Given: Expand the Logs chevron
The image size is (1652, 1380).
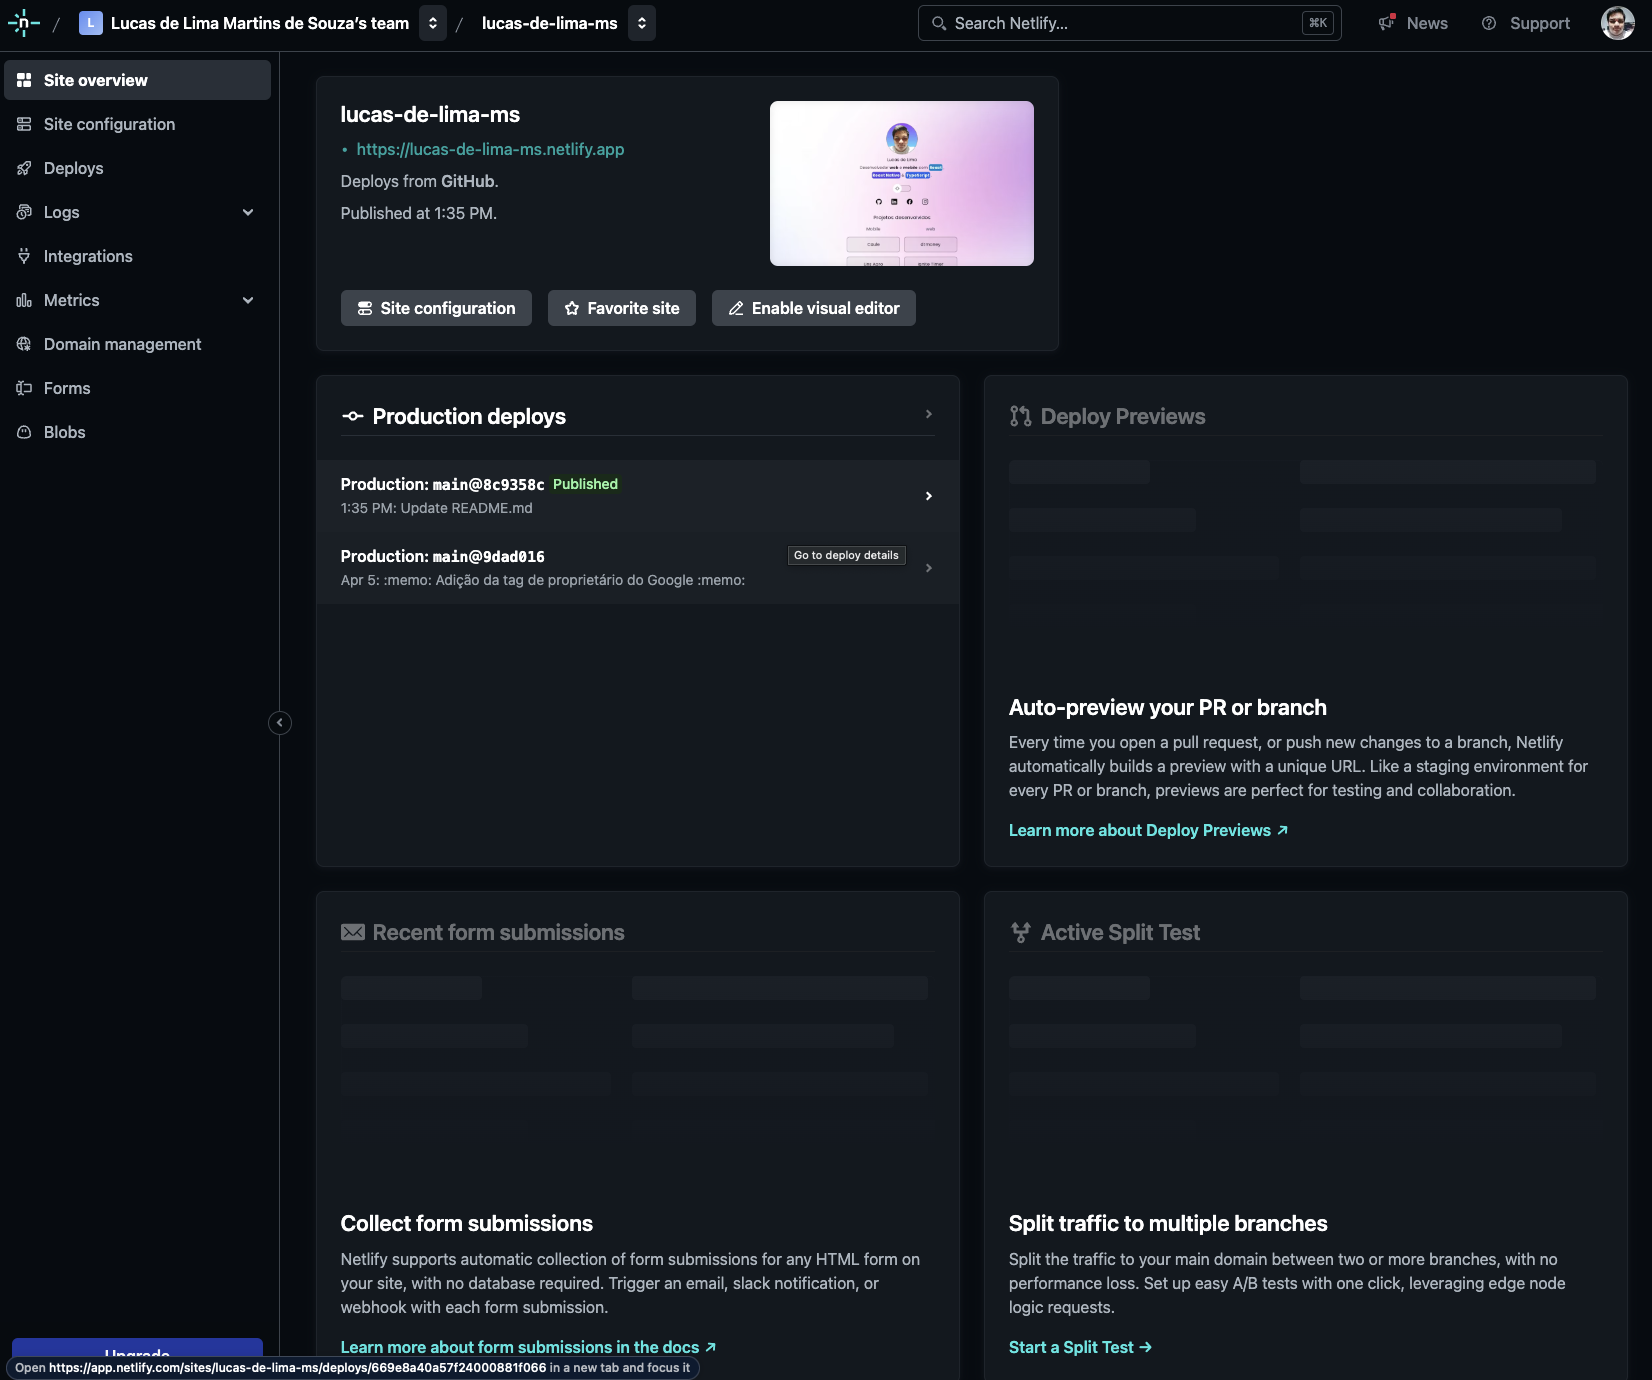Looking at the screenshot, I should point(248,212).
